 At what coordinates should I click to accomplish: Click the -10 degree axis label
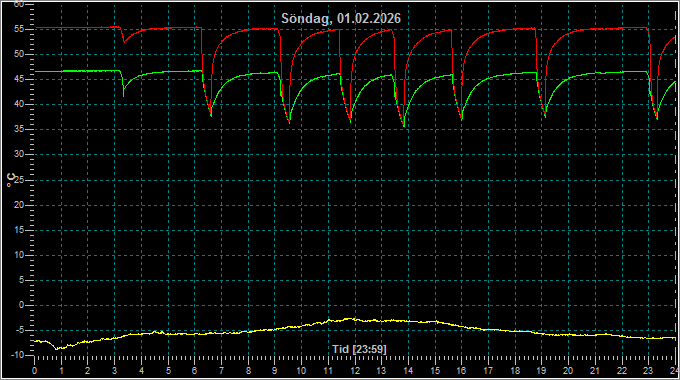17,355
